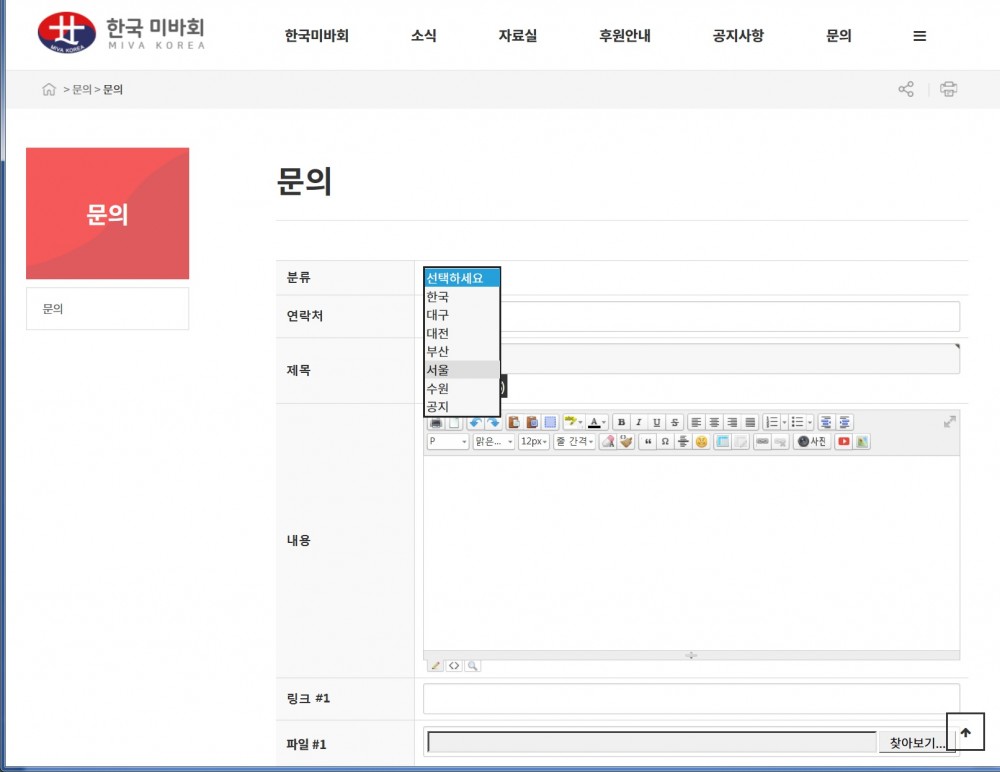
Task: Open the 줄 간격 line spacing dropdown
Action: tap(574, 441)
